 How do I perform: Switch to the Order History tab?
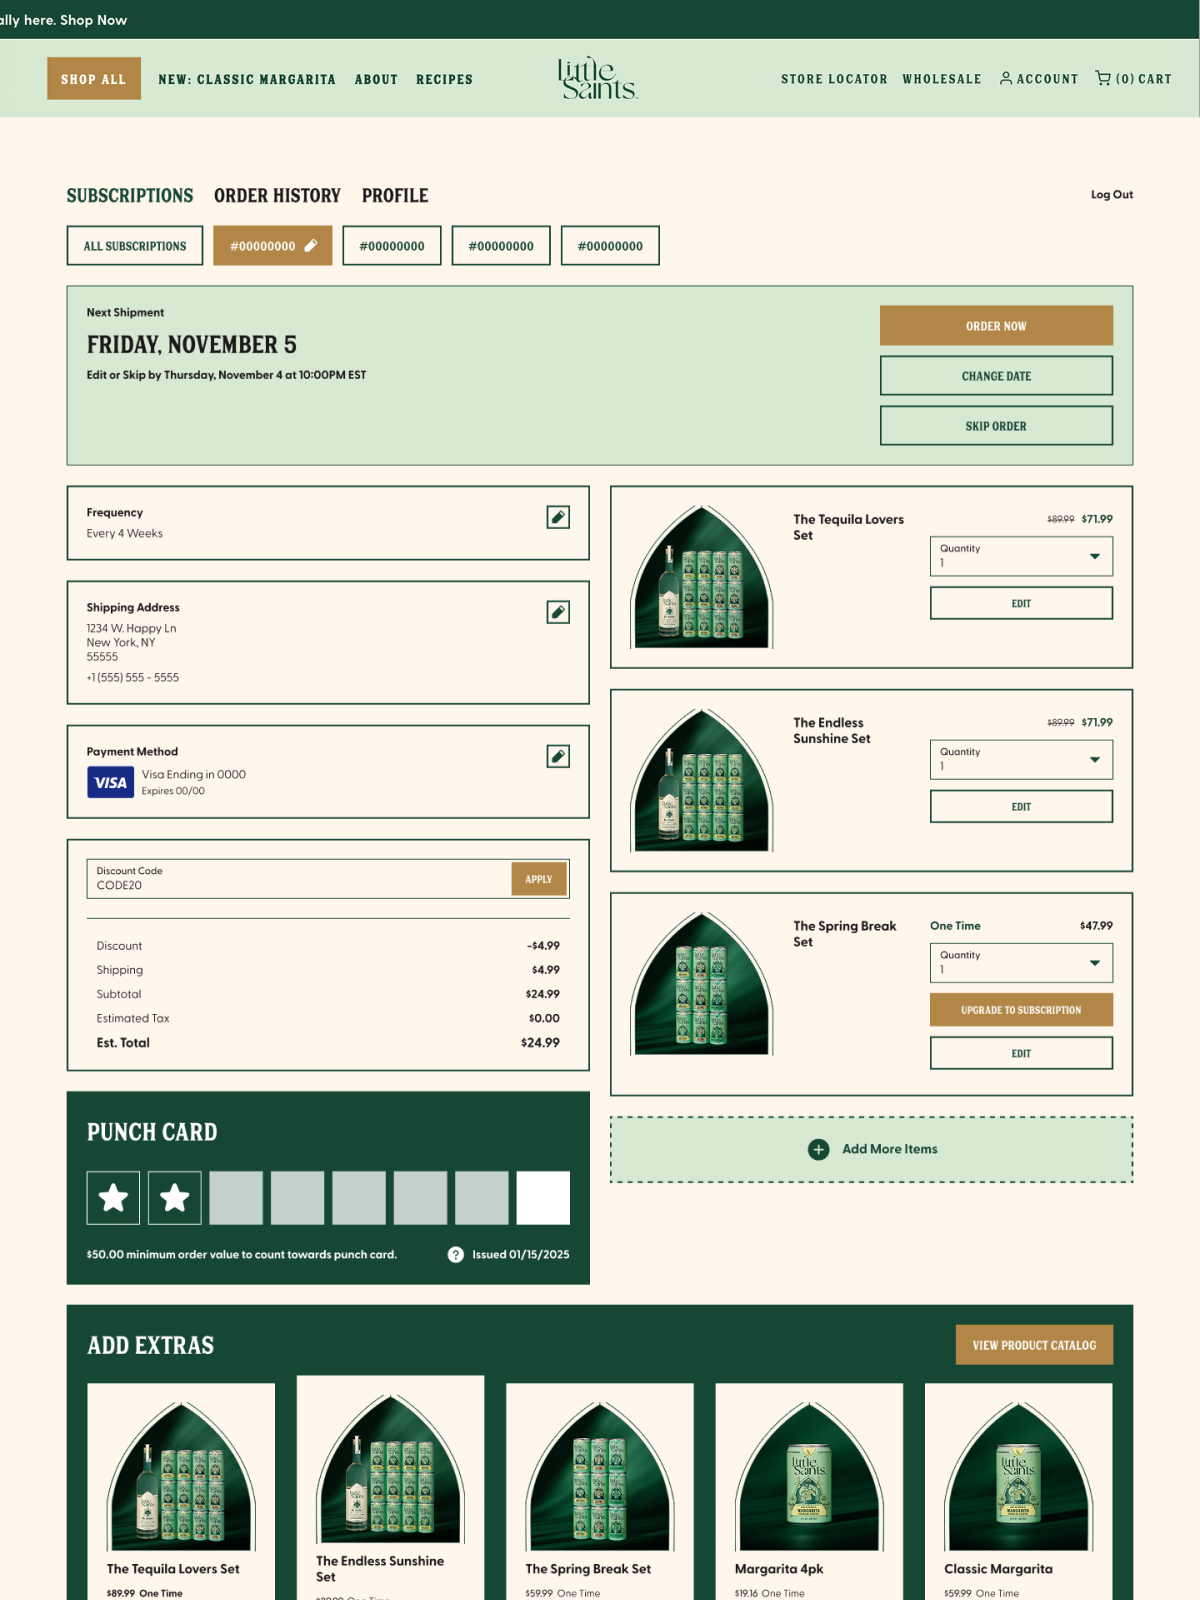pos(277,196)
